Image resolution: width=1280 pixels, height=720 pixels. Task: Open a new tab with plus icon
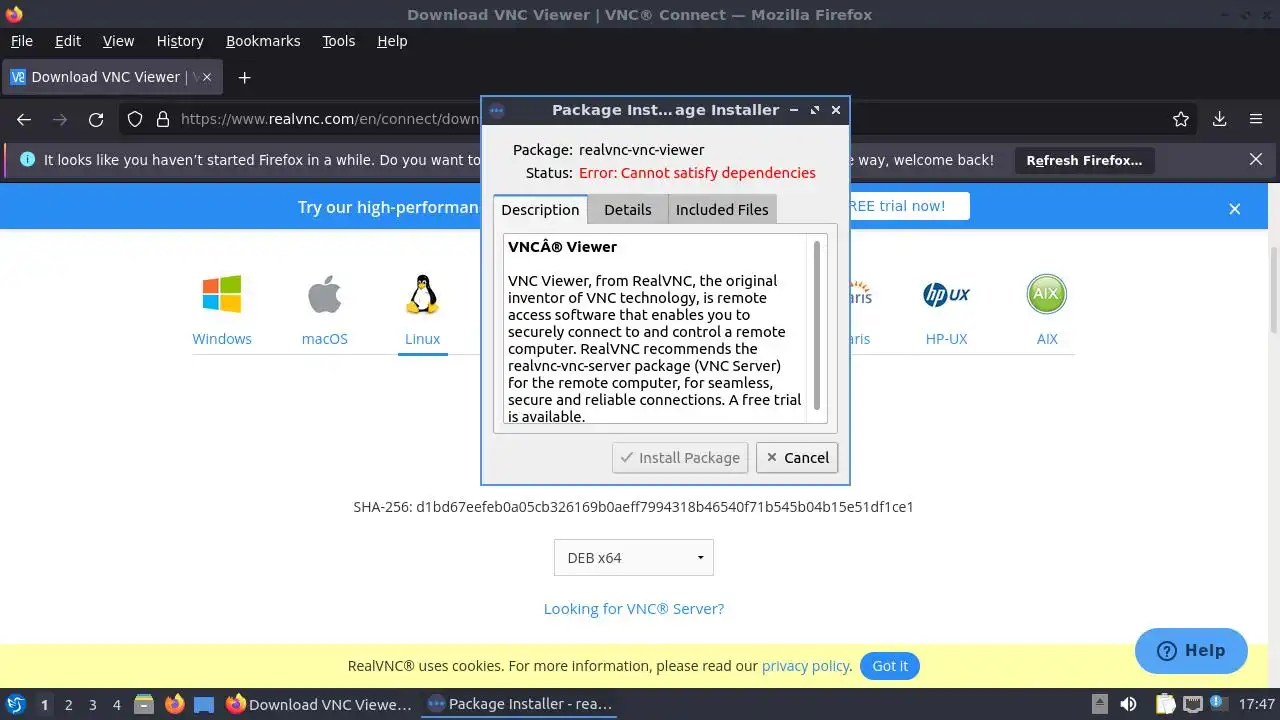(244, 77)
